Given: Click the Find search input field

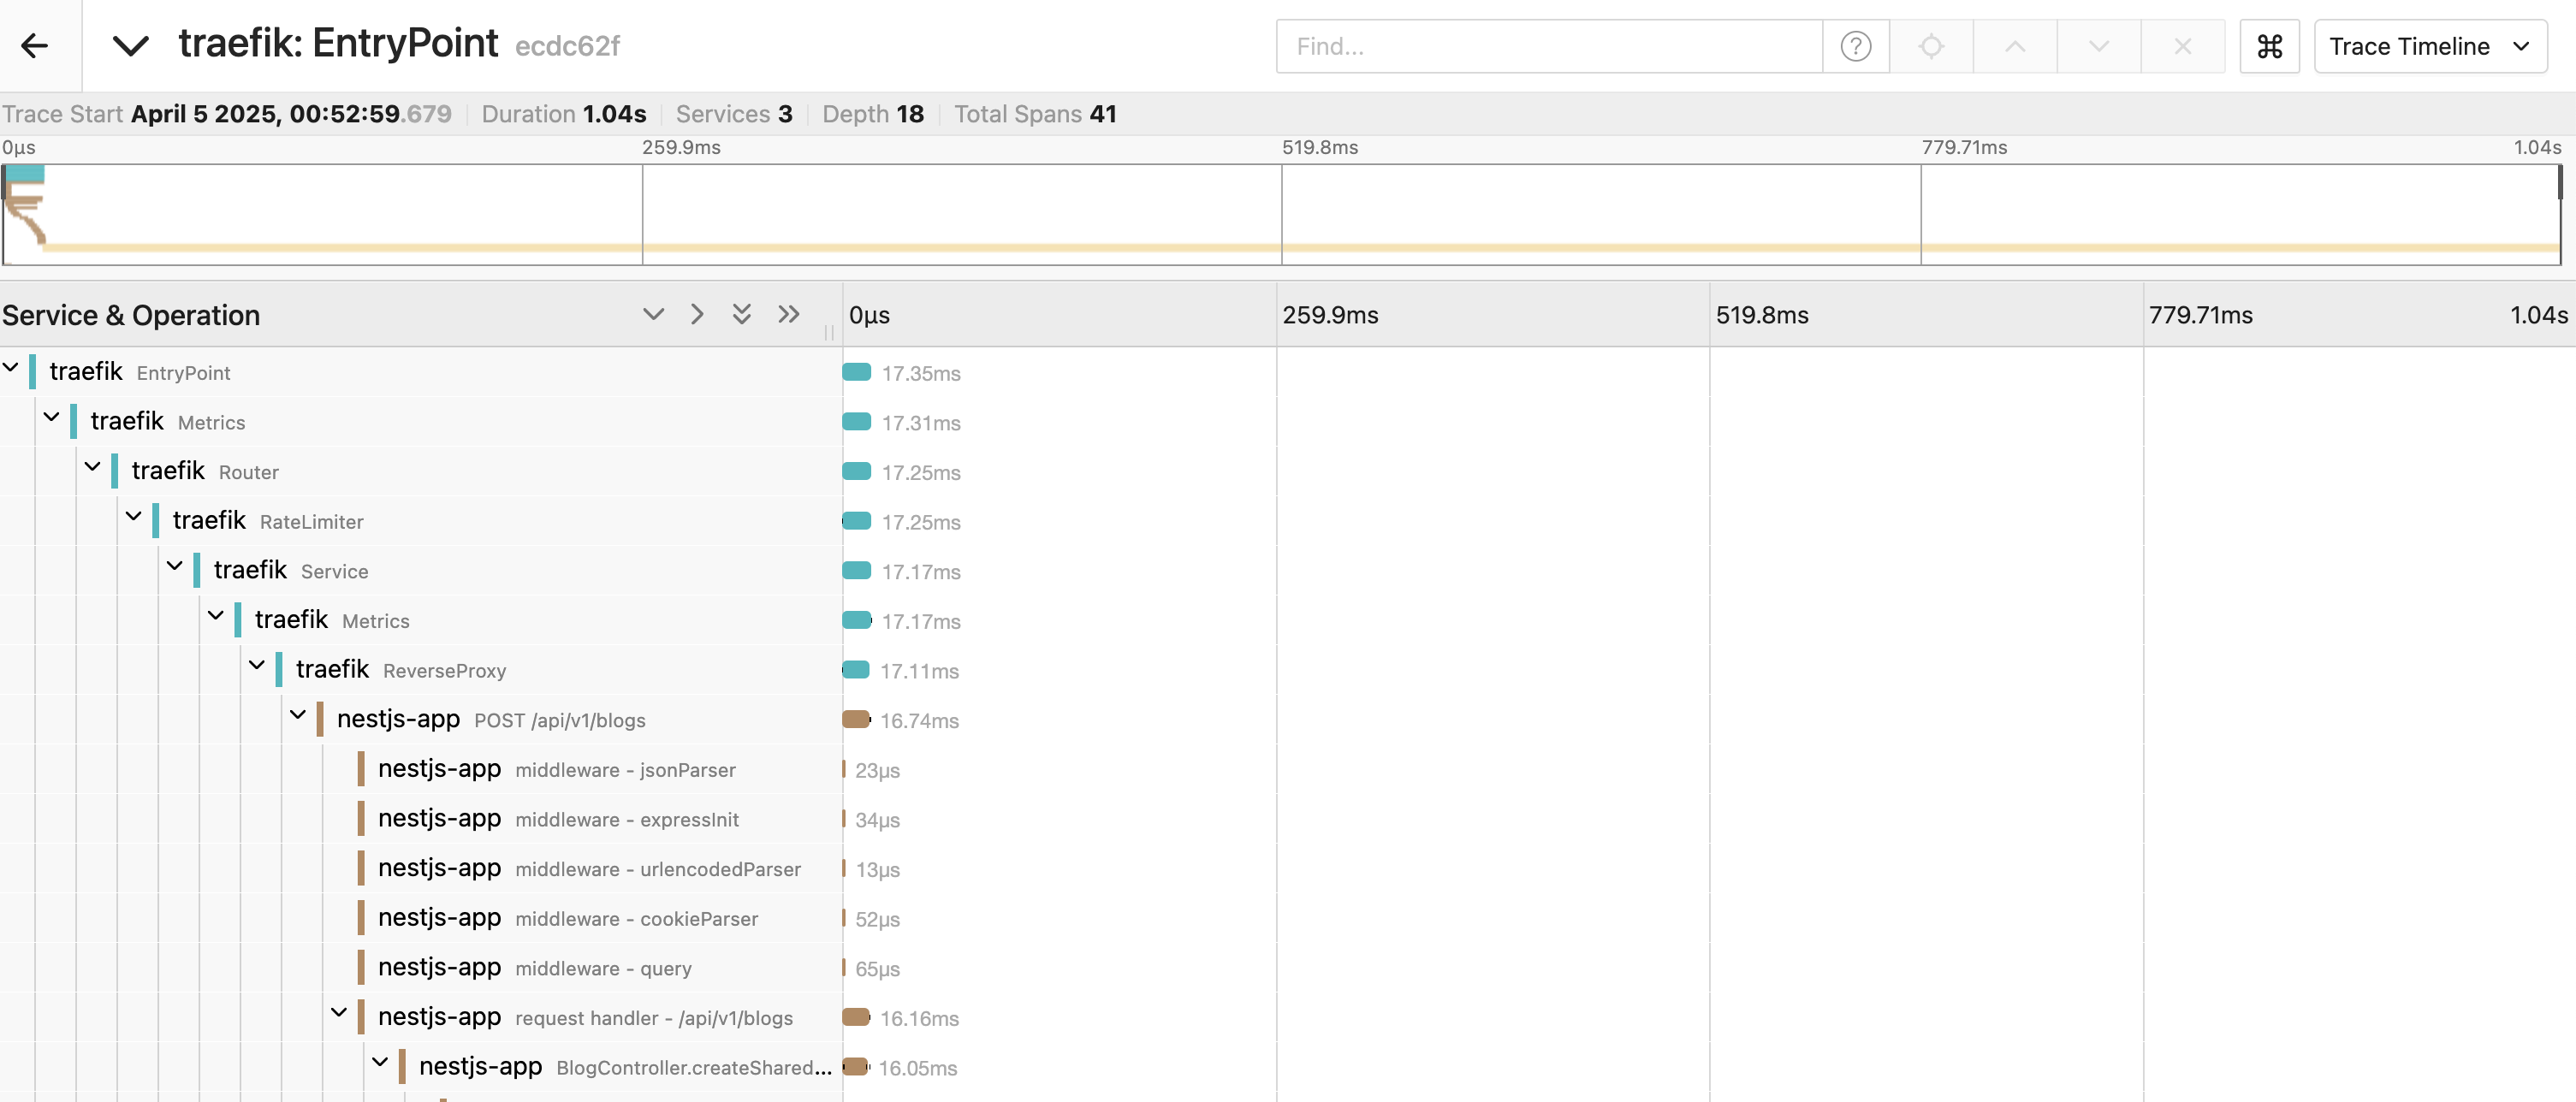Looking at the screenshot, I should click(1548, 46).
